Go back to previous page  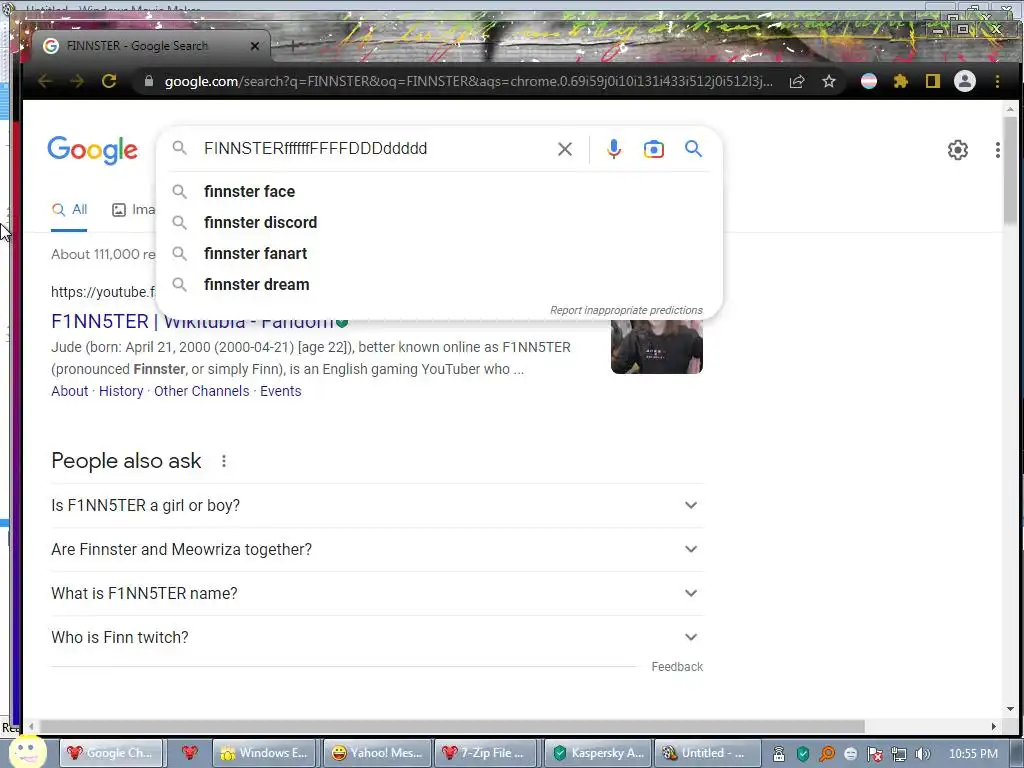point(44,81)
